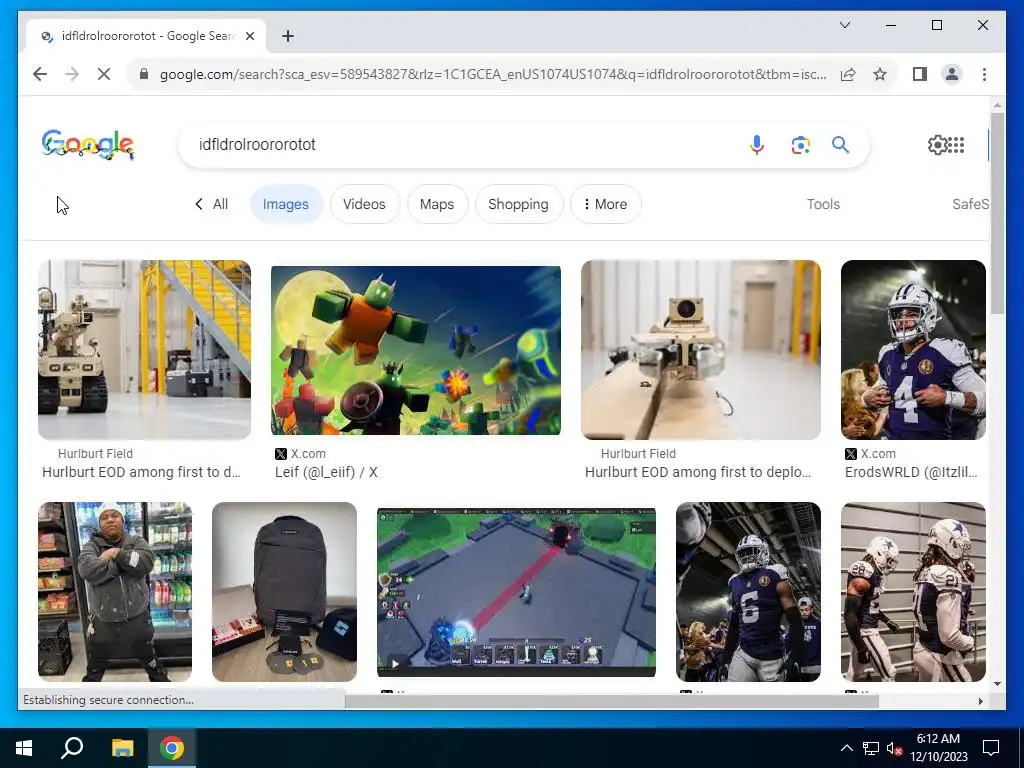Open the tower defense game video thumbnail
The image size is (1024, 768).
click(x=516, y=592)
